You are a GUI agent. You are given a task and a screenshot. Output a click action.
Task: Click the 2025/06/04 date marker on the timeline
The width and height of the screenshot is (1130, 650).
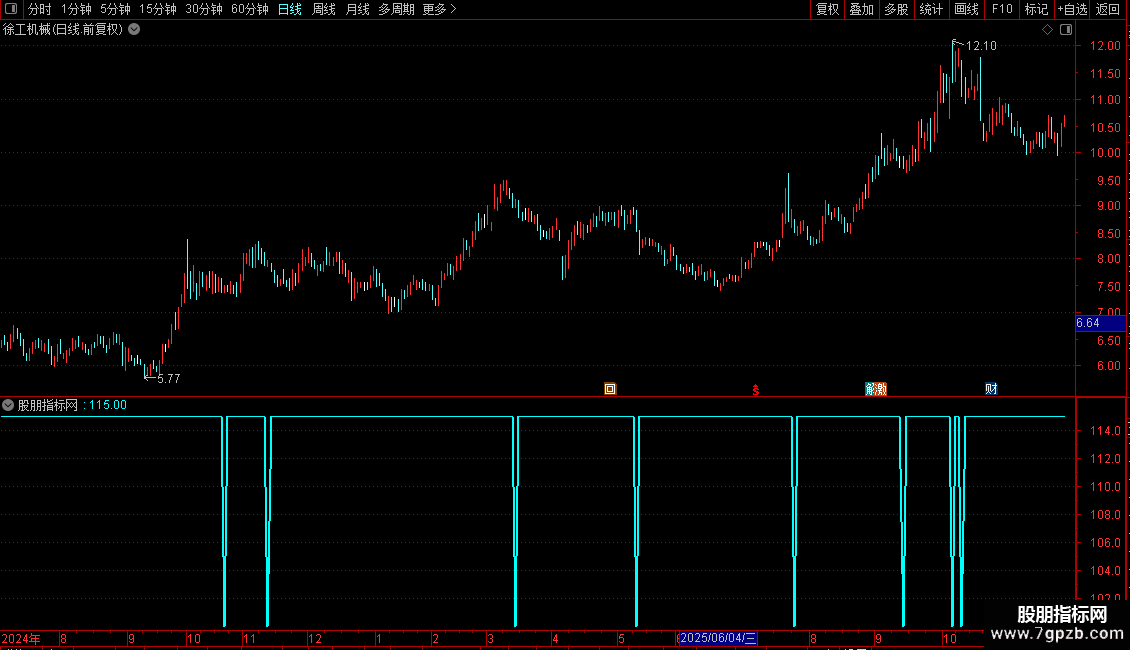coord(718,638)
